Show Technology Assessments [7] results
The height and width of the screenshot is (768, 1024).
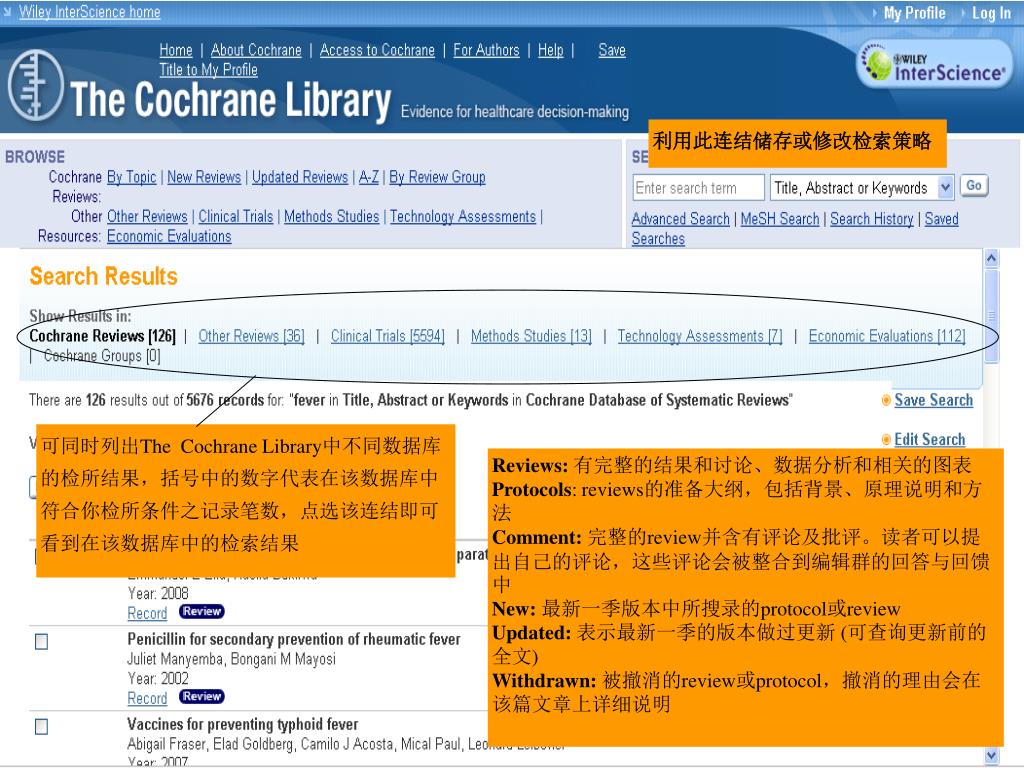point(699,336)
